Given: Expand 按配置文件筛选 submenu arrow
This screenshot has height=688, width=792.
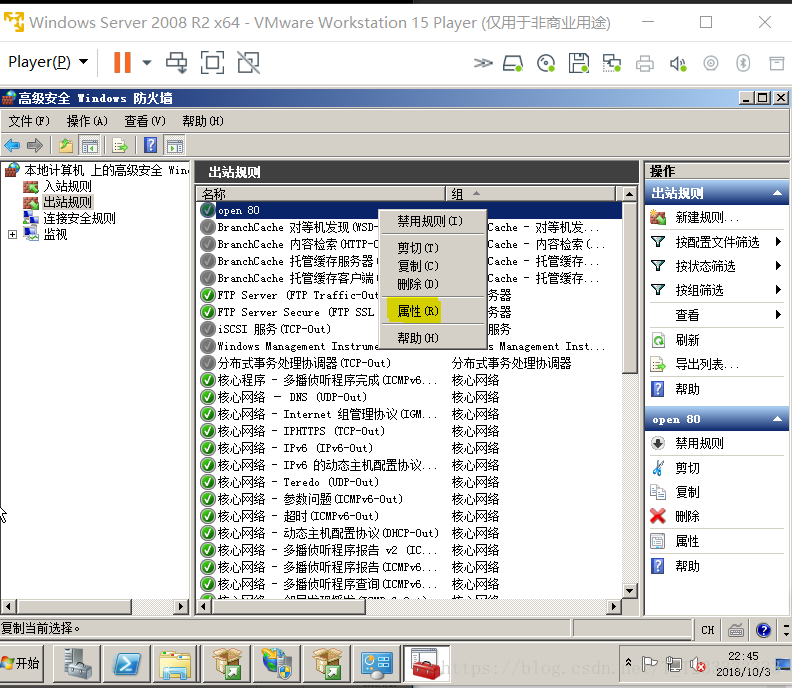Looking at the screenshot, I should (x=778, y=242).
